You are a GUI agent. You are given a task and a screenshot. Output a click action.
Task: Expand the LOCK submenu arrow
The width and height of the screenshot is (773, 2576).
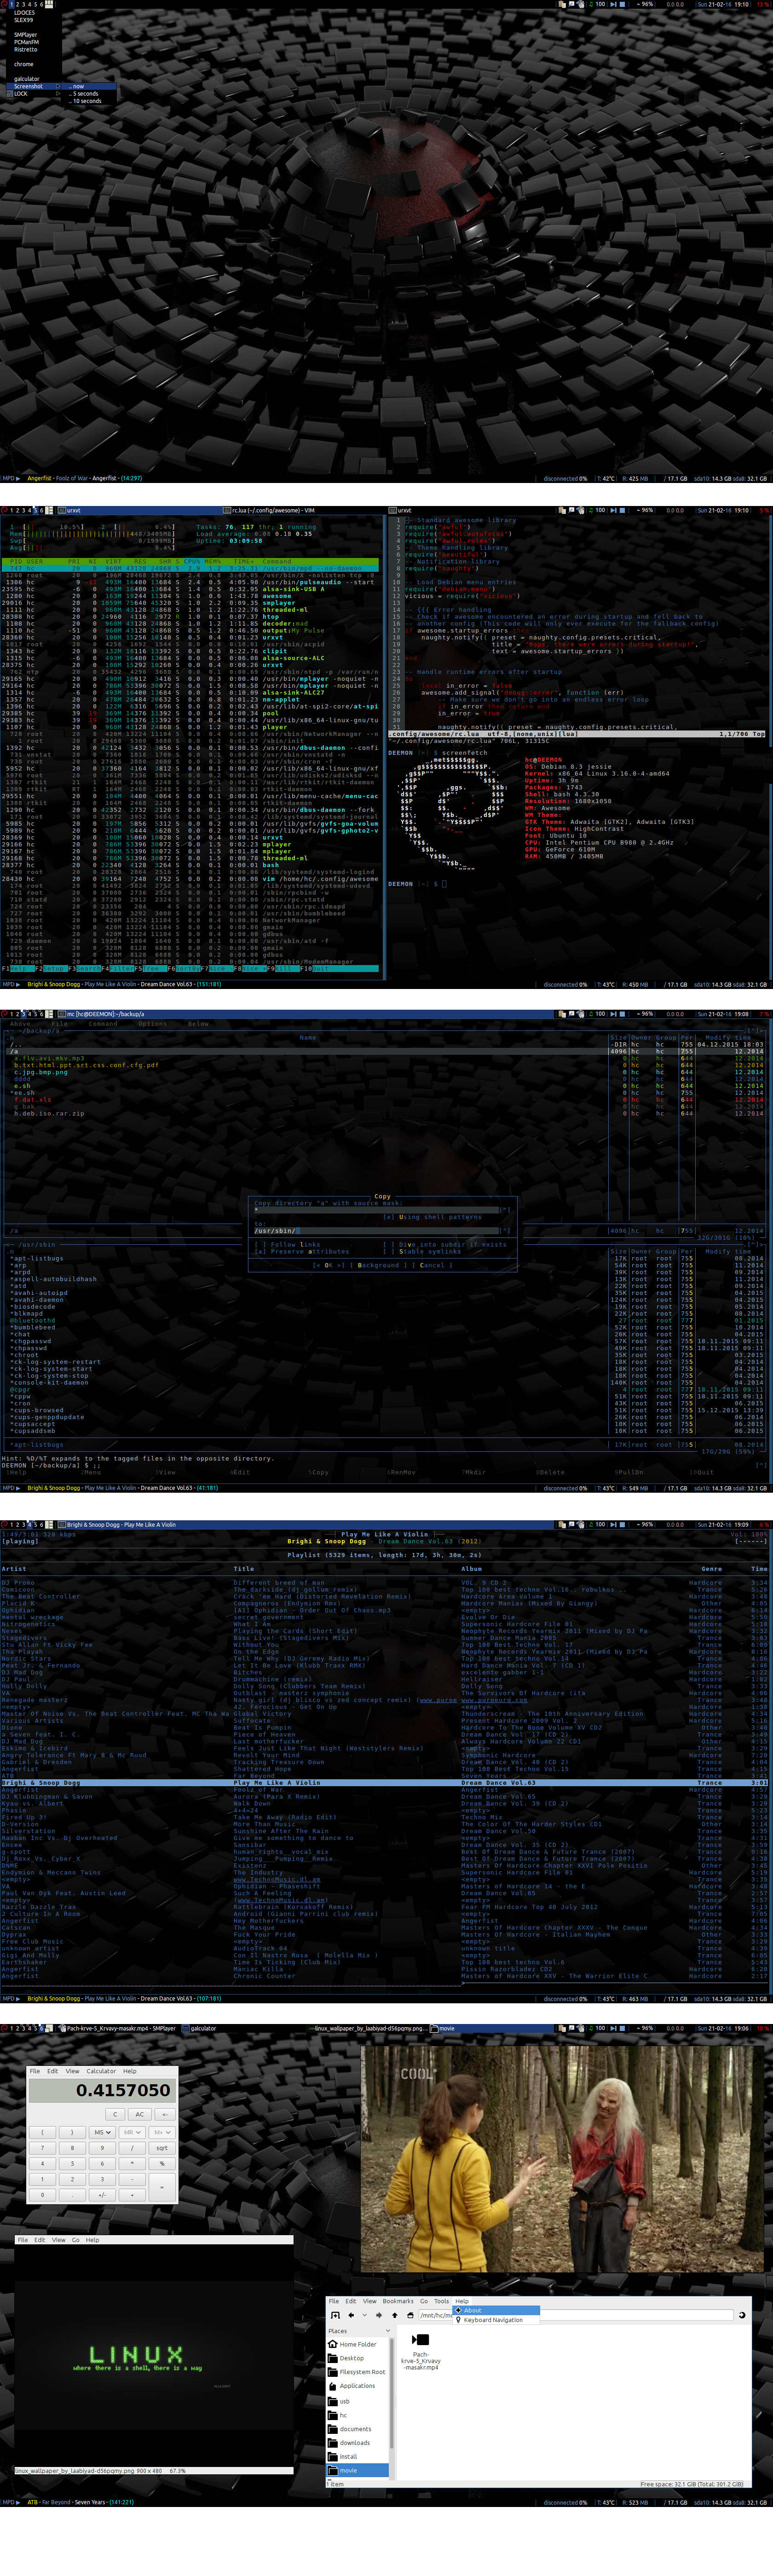pyautogui.click(x=58, y=93)
